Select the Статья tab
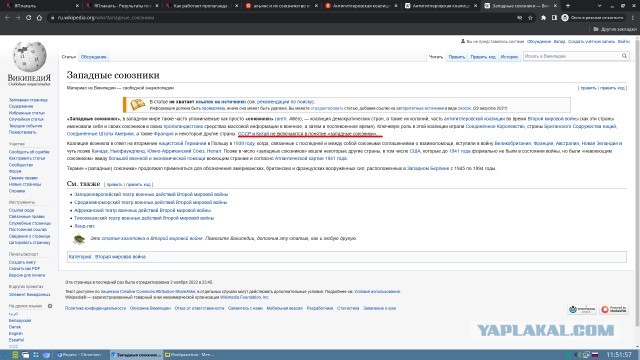 69,57
